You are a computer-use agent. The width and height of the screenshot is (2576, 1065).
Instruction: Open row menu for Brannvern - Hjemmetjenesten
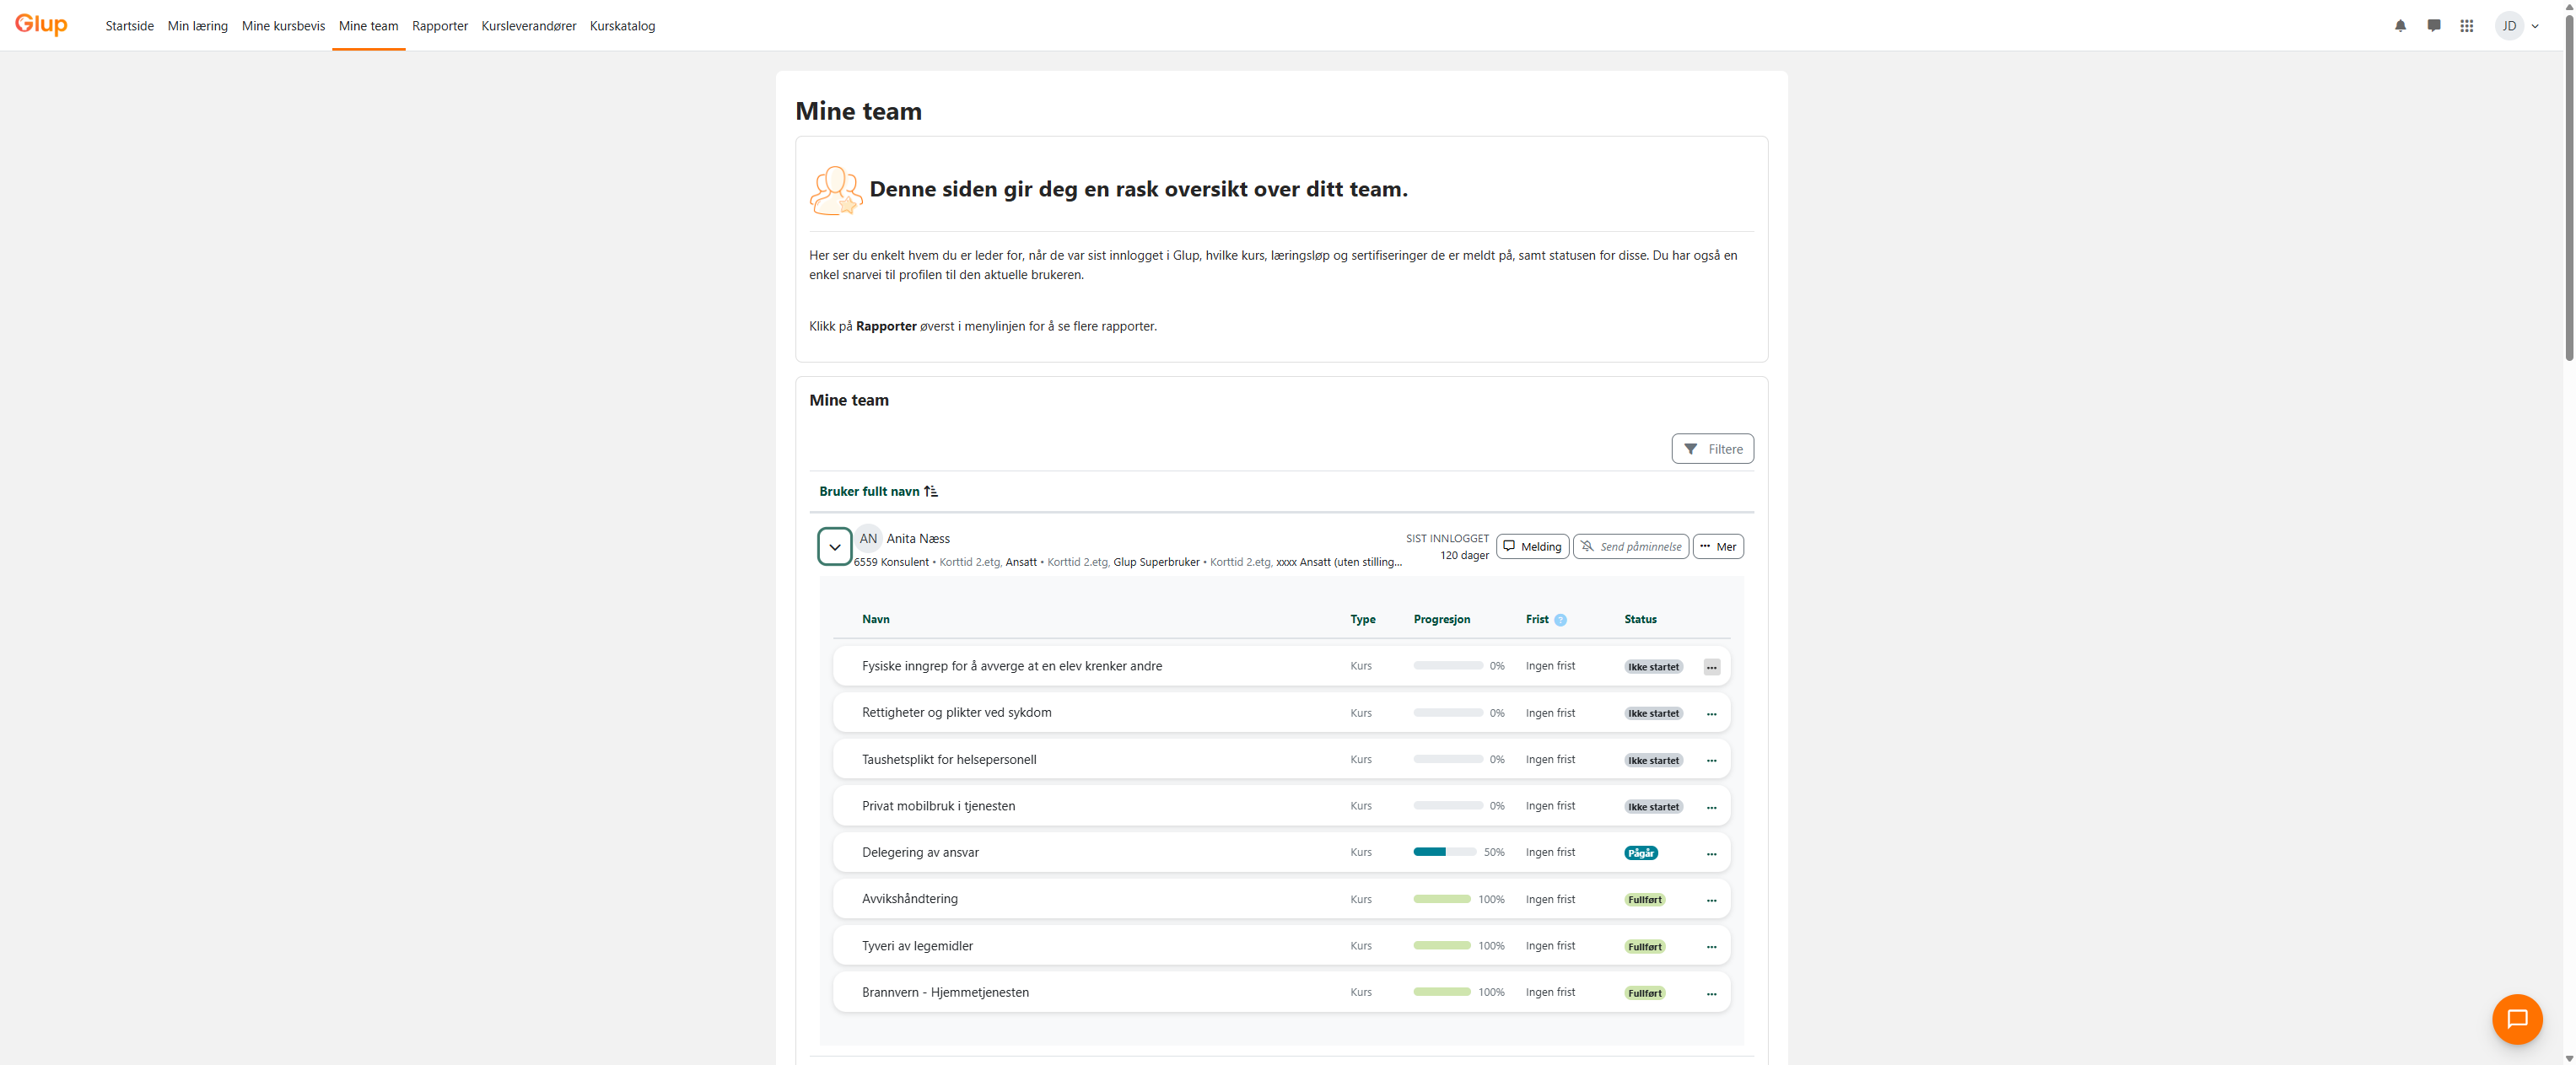pos(1712,993)
